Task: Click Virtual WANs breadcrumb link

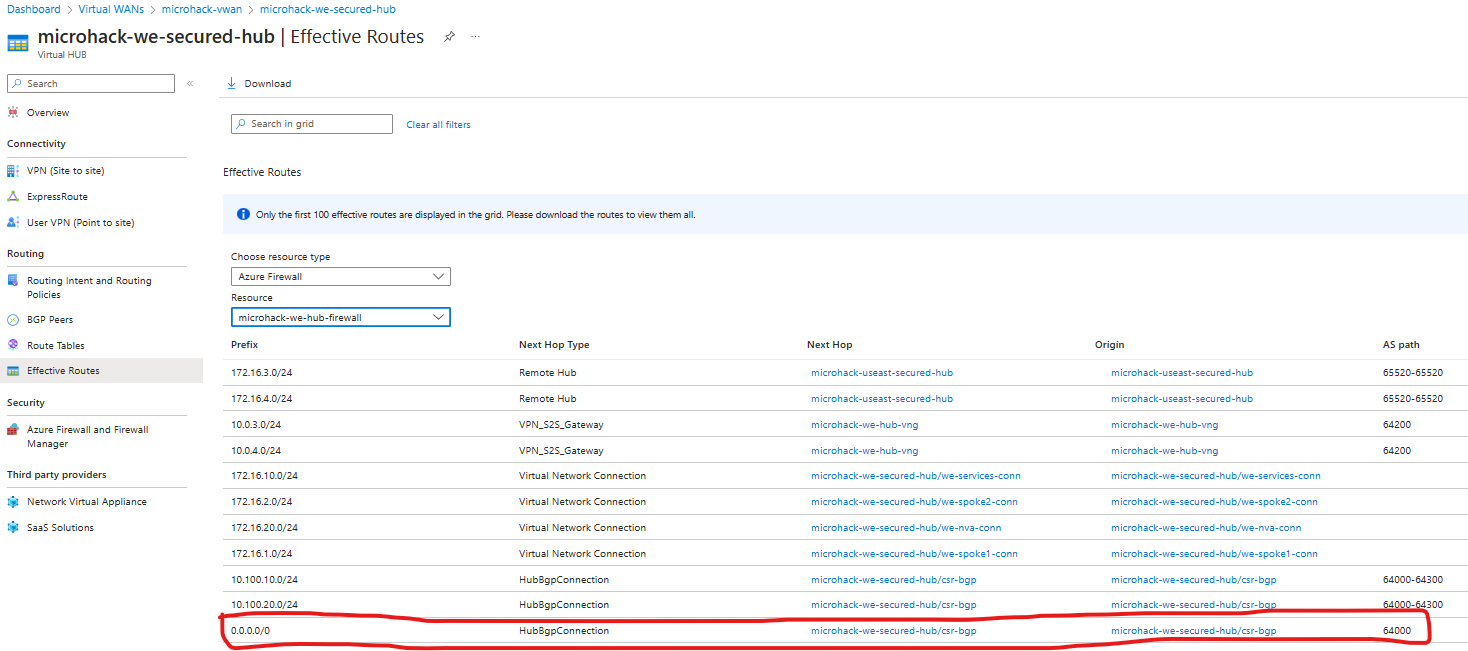Action: (110, 9)
